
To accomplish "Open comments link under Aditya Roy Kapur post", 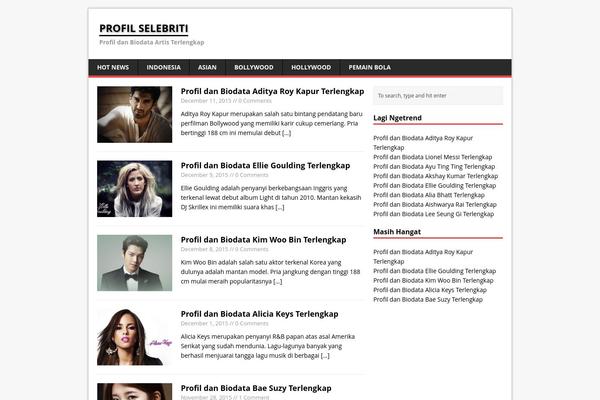I will [255, 101].
